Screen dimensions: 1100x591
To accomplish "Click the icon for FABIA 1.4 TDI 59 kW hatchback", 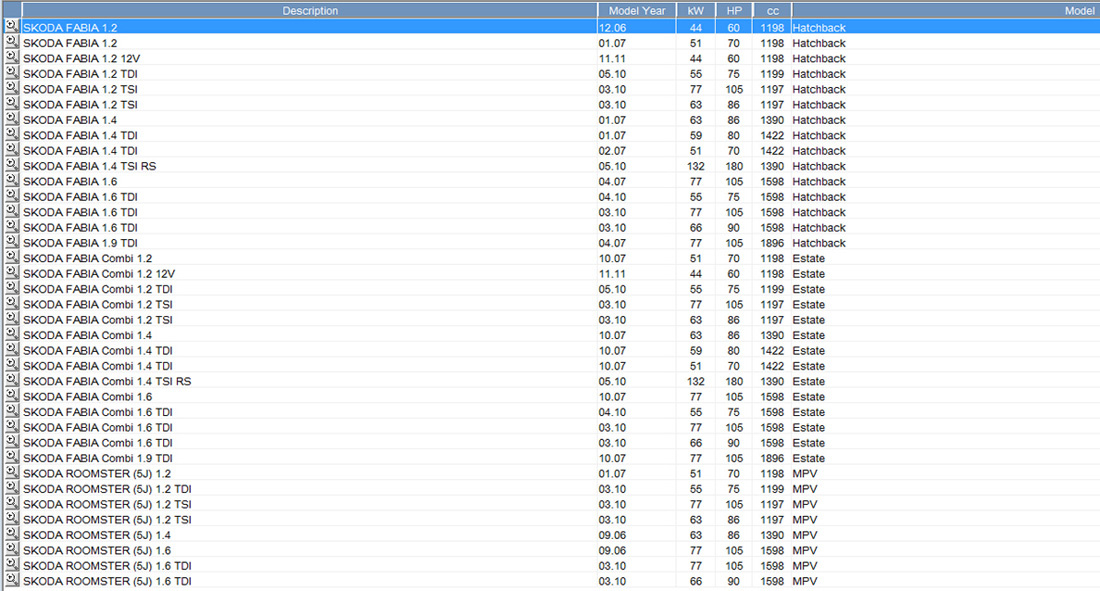I will coord(11,135).
